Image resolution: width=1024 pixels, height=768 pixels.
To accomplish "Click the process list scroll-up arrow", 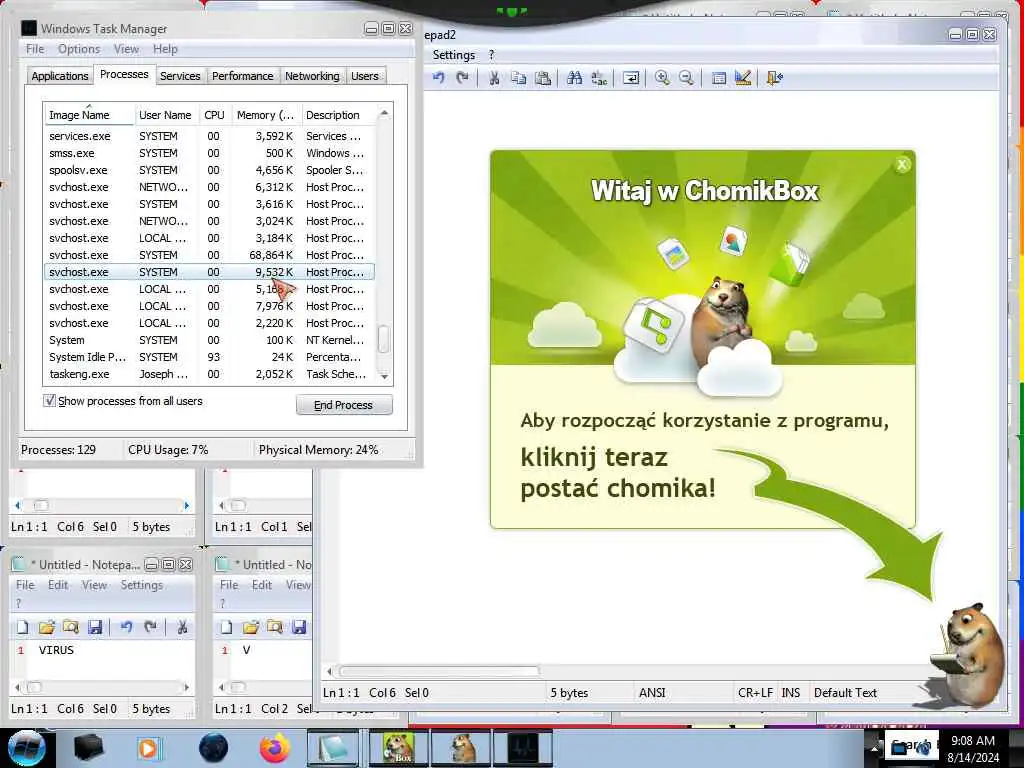I will click(384, 113).
